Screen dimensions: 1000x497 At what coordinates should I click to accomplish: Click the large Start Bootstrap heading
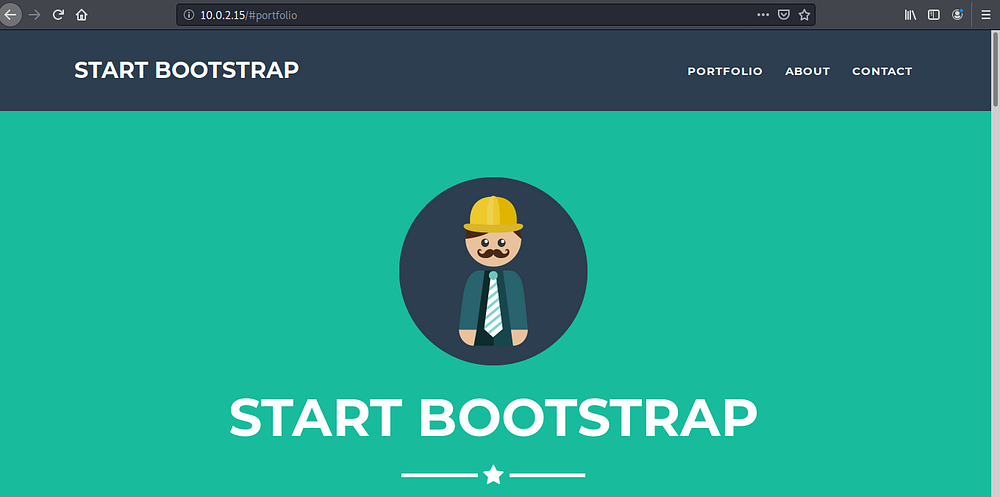(493, 417)
